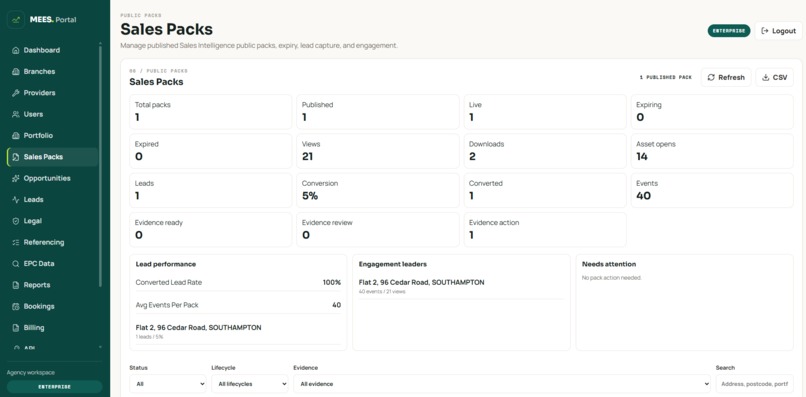Select Leads in the navigation
The height and width of the screenshot is (397, 806).
tap(52, 200)
